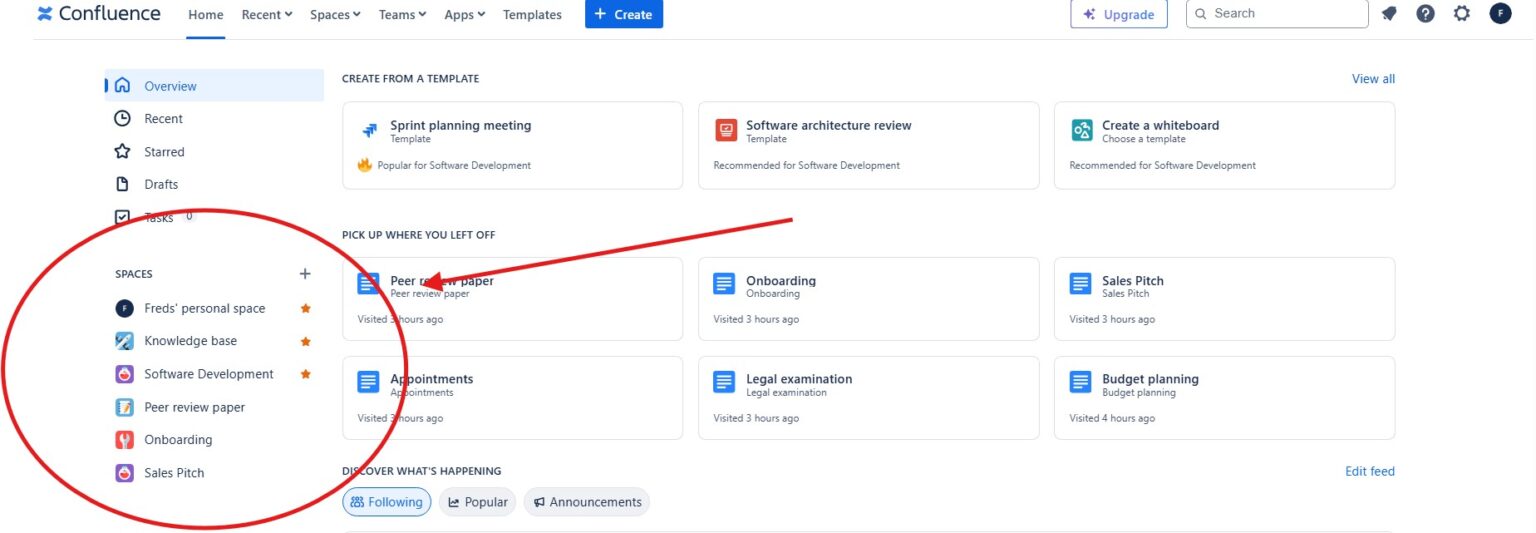Click the Drafts page icon in sidebar
The image size is (1536, 533).
click(x=122, y=184)
